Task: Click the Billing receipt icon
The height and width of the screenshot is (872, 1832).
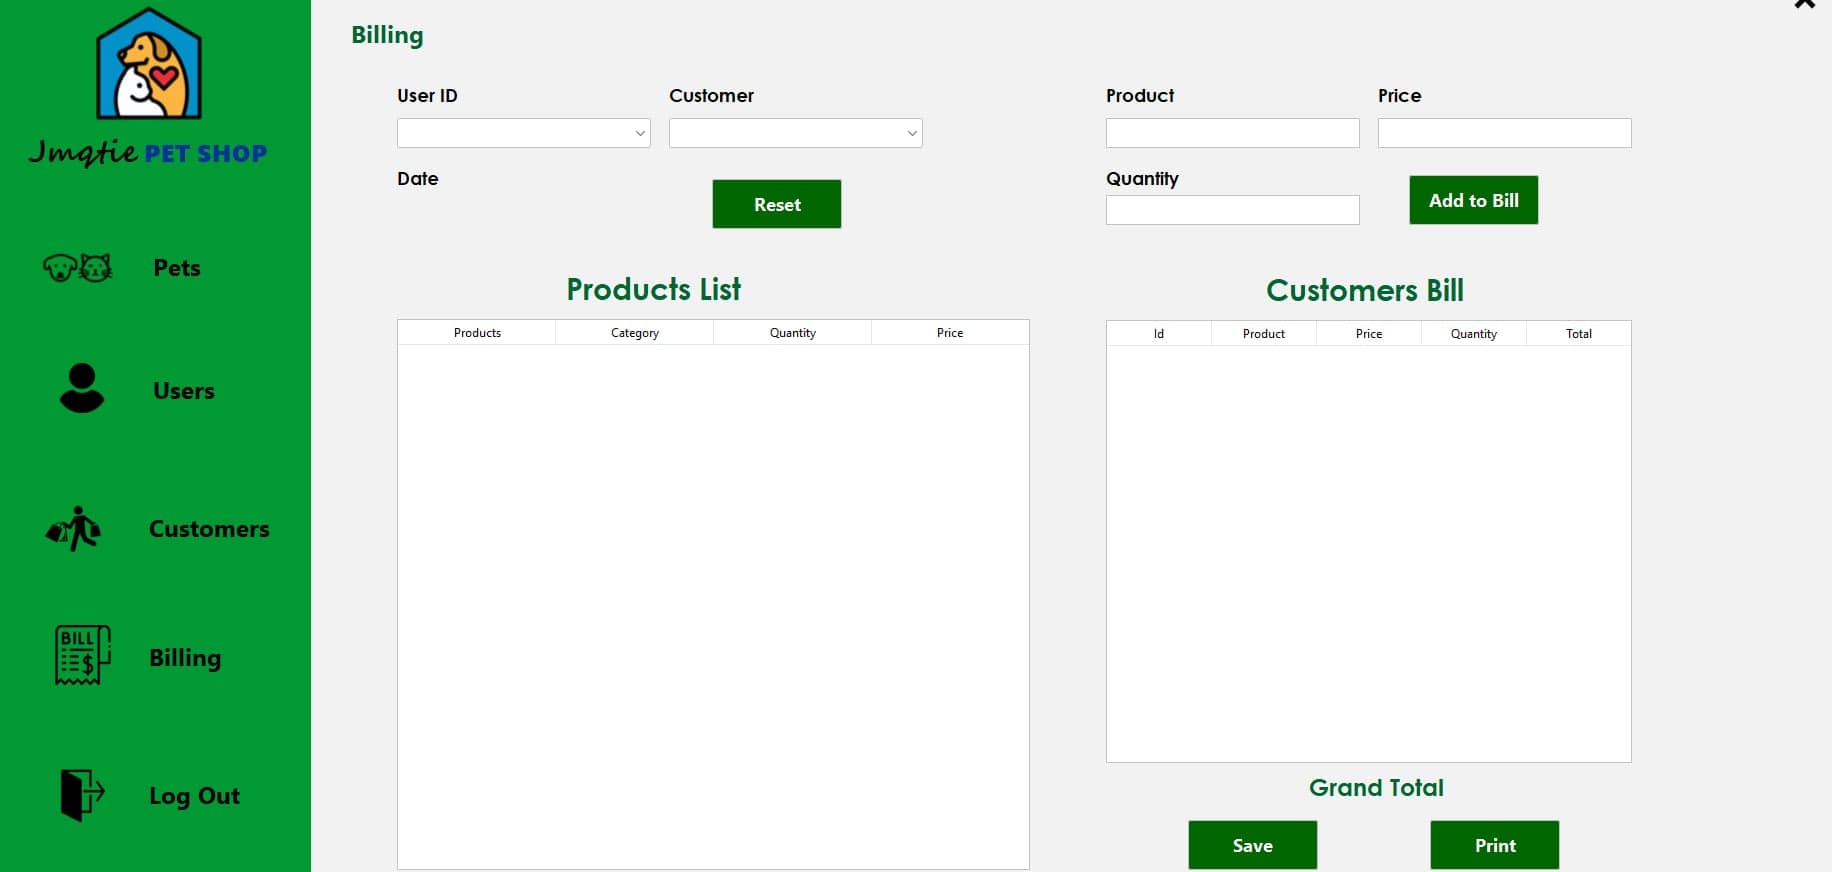Action: pyautogui.click(x=82, y=655)
